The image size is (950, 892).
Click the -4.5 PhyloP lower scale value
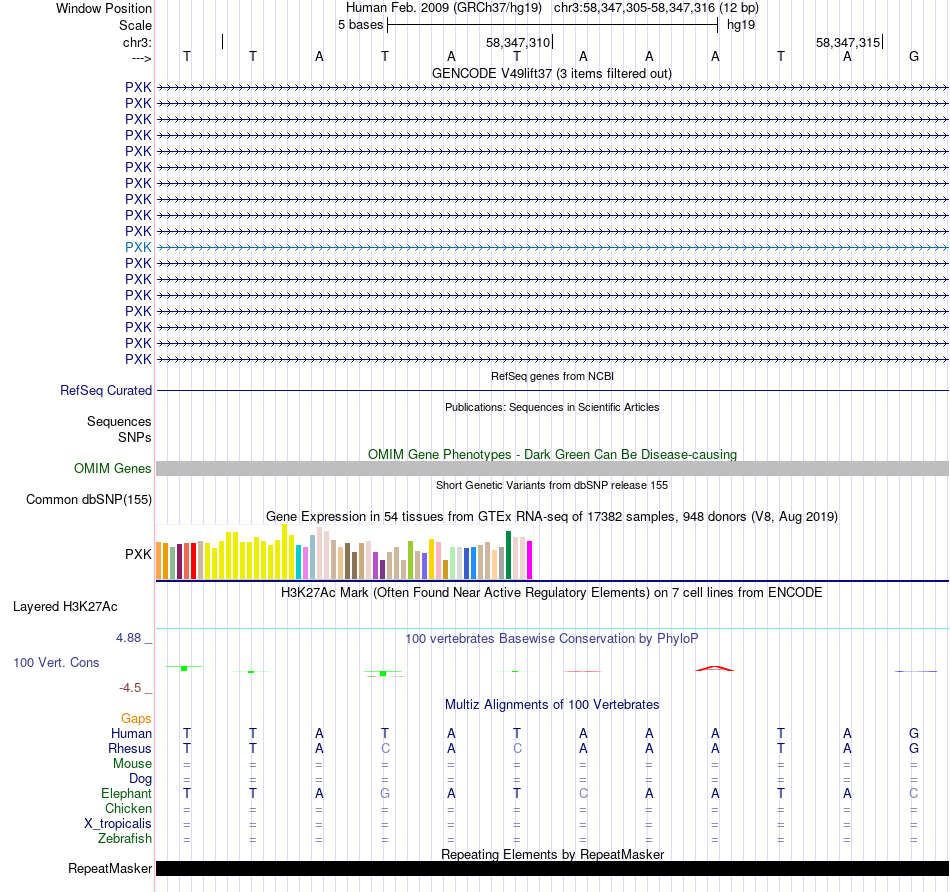coord(130,688)
